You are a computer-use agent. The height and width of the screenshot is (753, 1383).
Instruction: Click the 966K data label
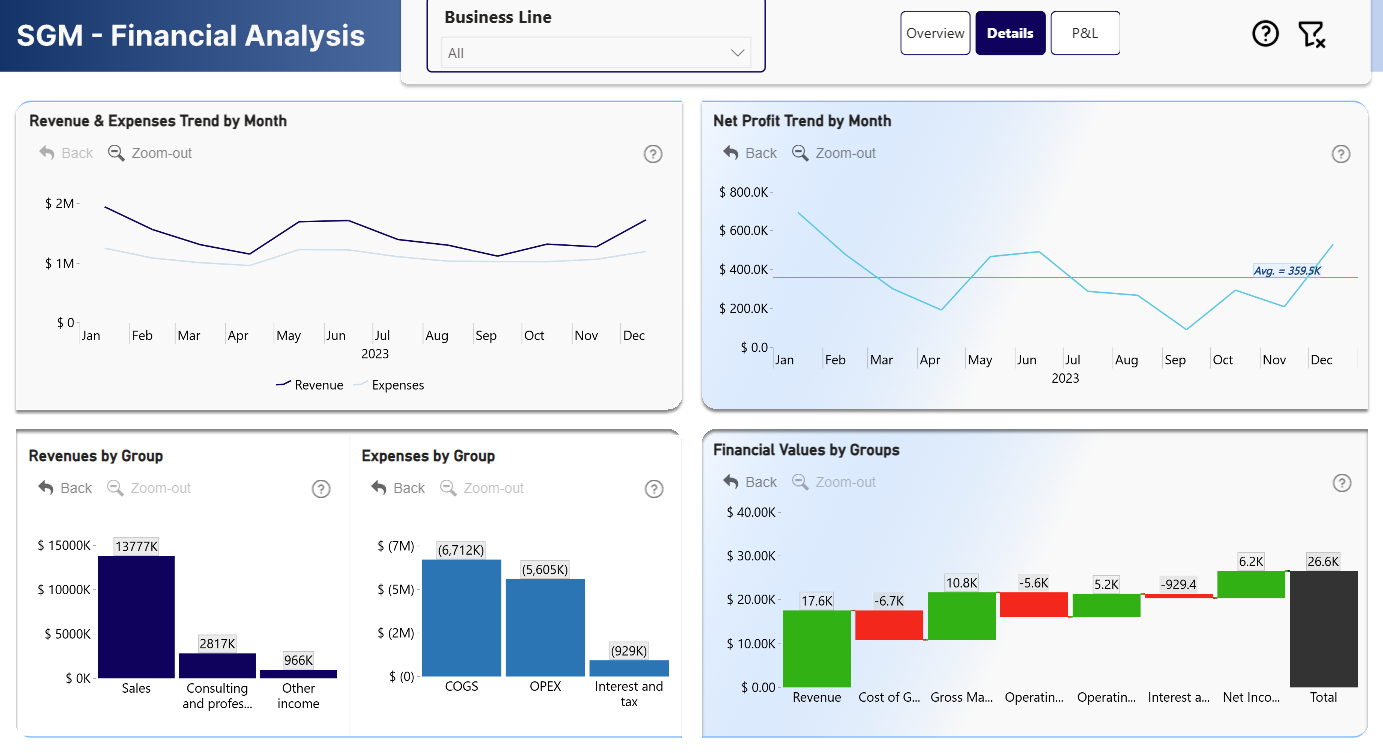298,660
